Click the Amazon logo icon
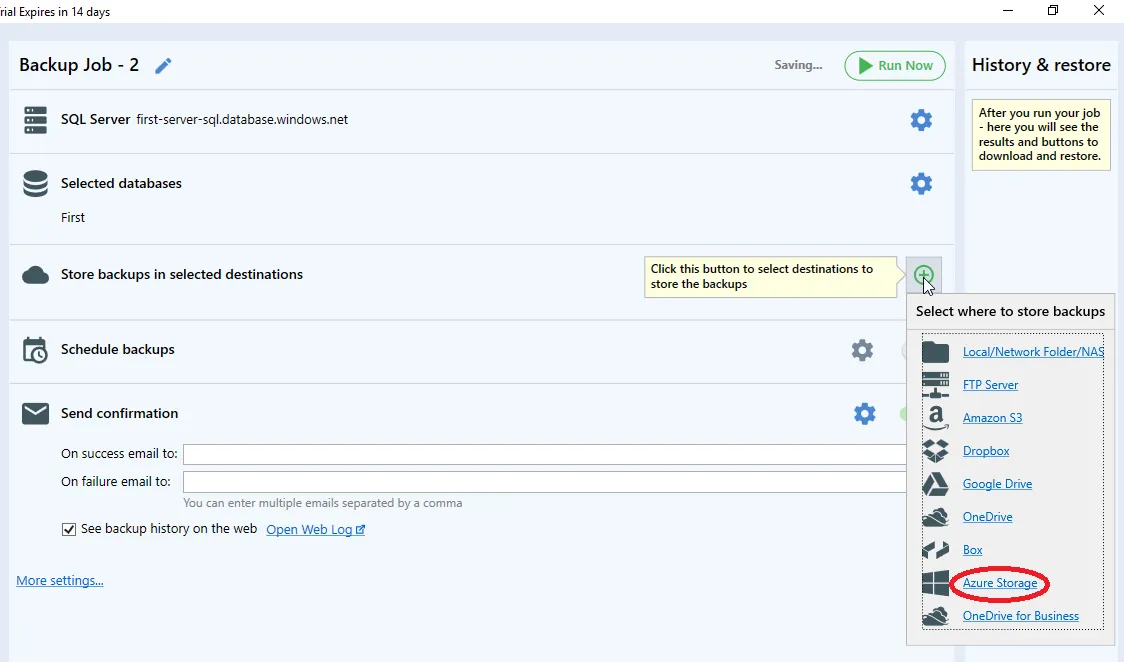Screen dimensions: 1124x662 click(x=935, y=418)
